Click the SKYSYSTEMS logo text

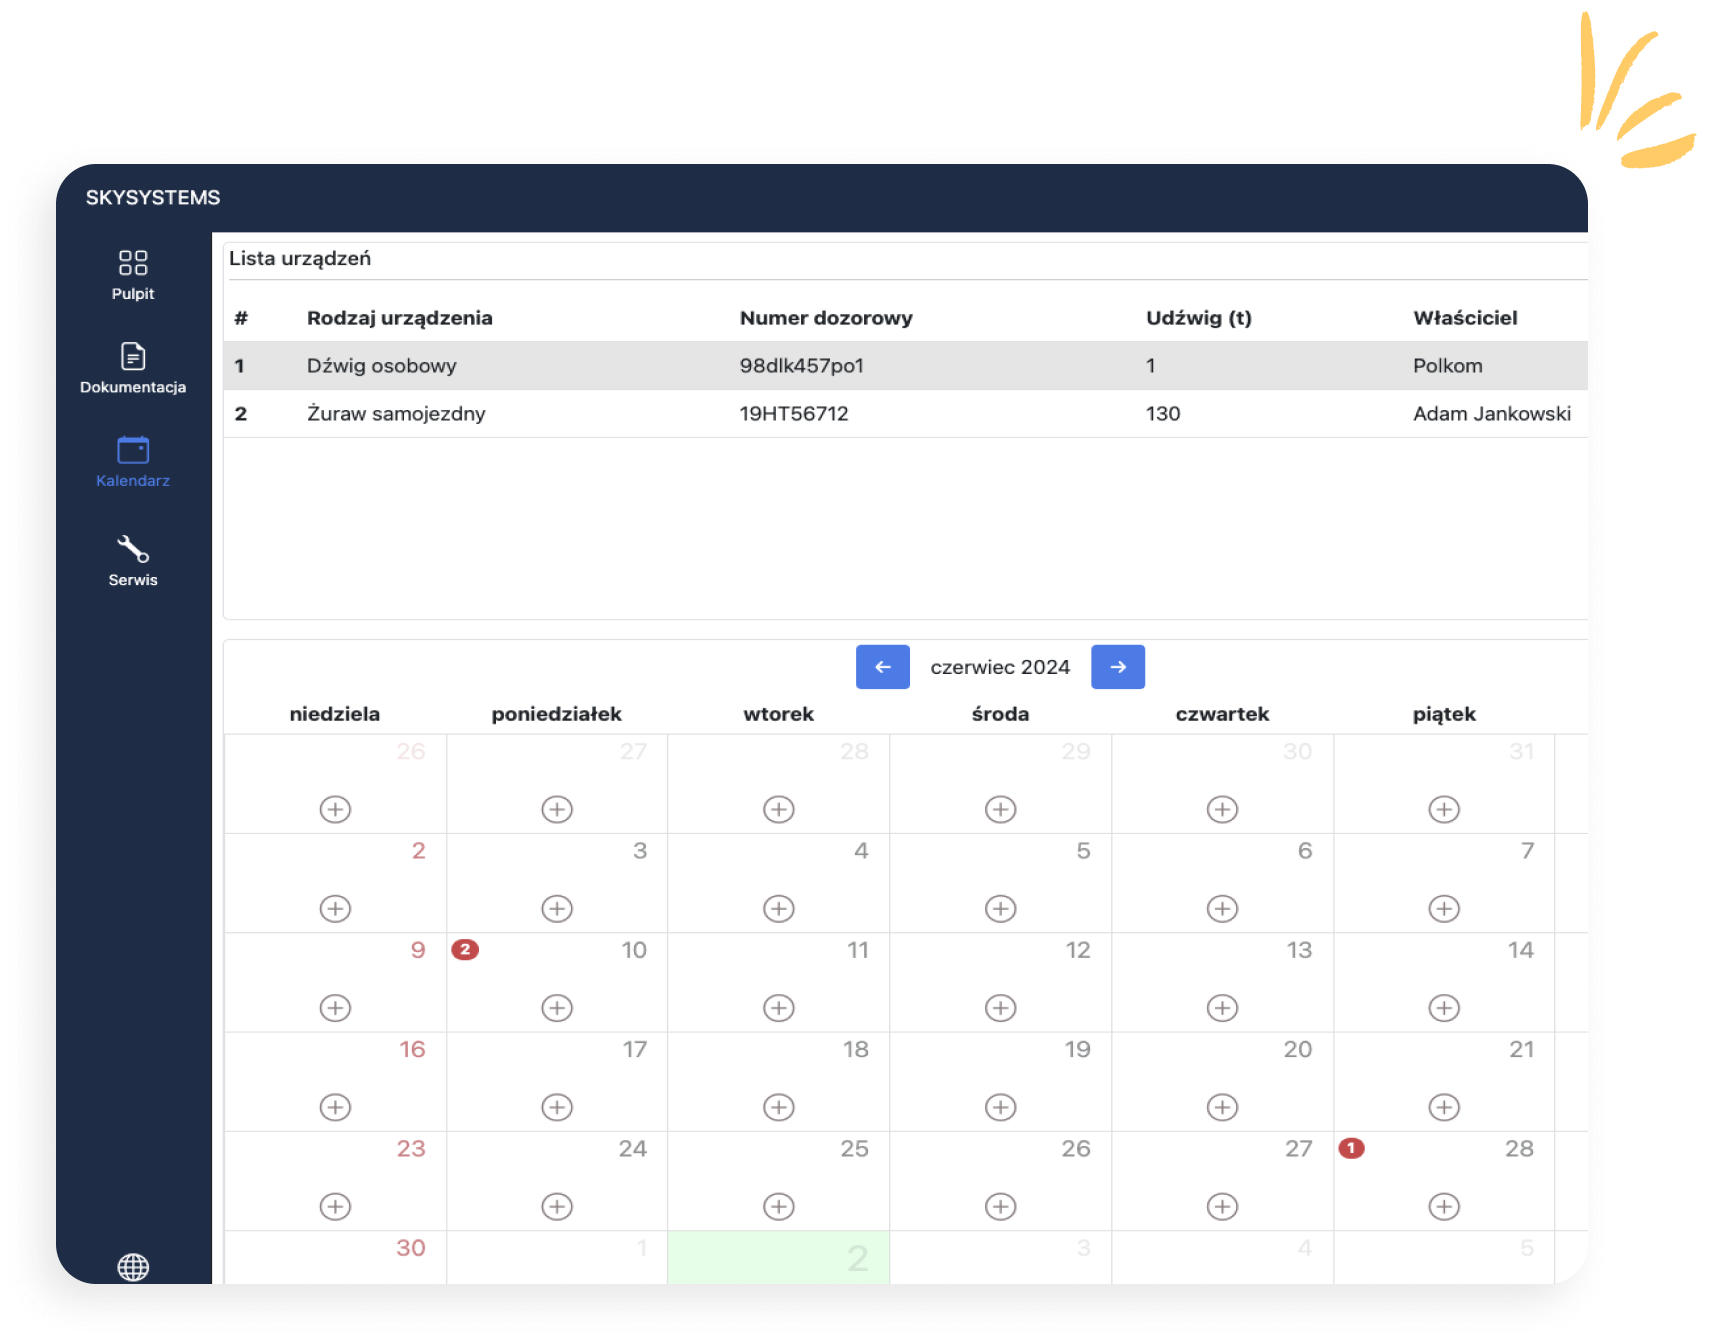click(153, 198)
